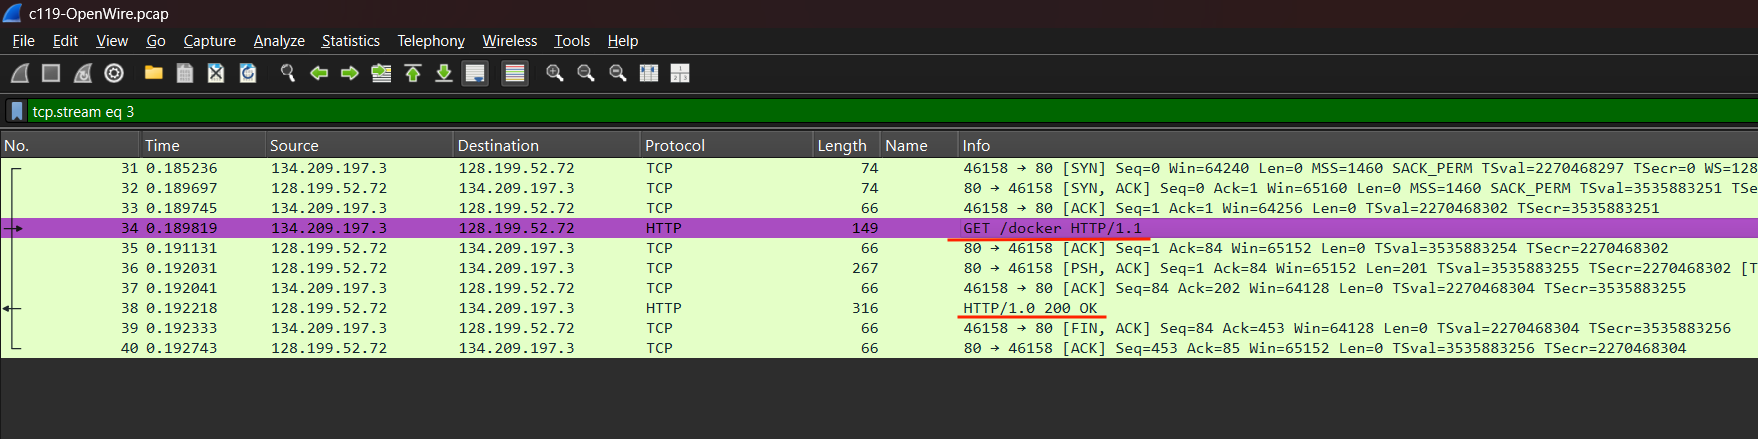Toggle automatic scrolling during live capture
1758x439 pixels.
click(x=475, y=73)
